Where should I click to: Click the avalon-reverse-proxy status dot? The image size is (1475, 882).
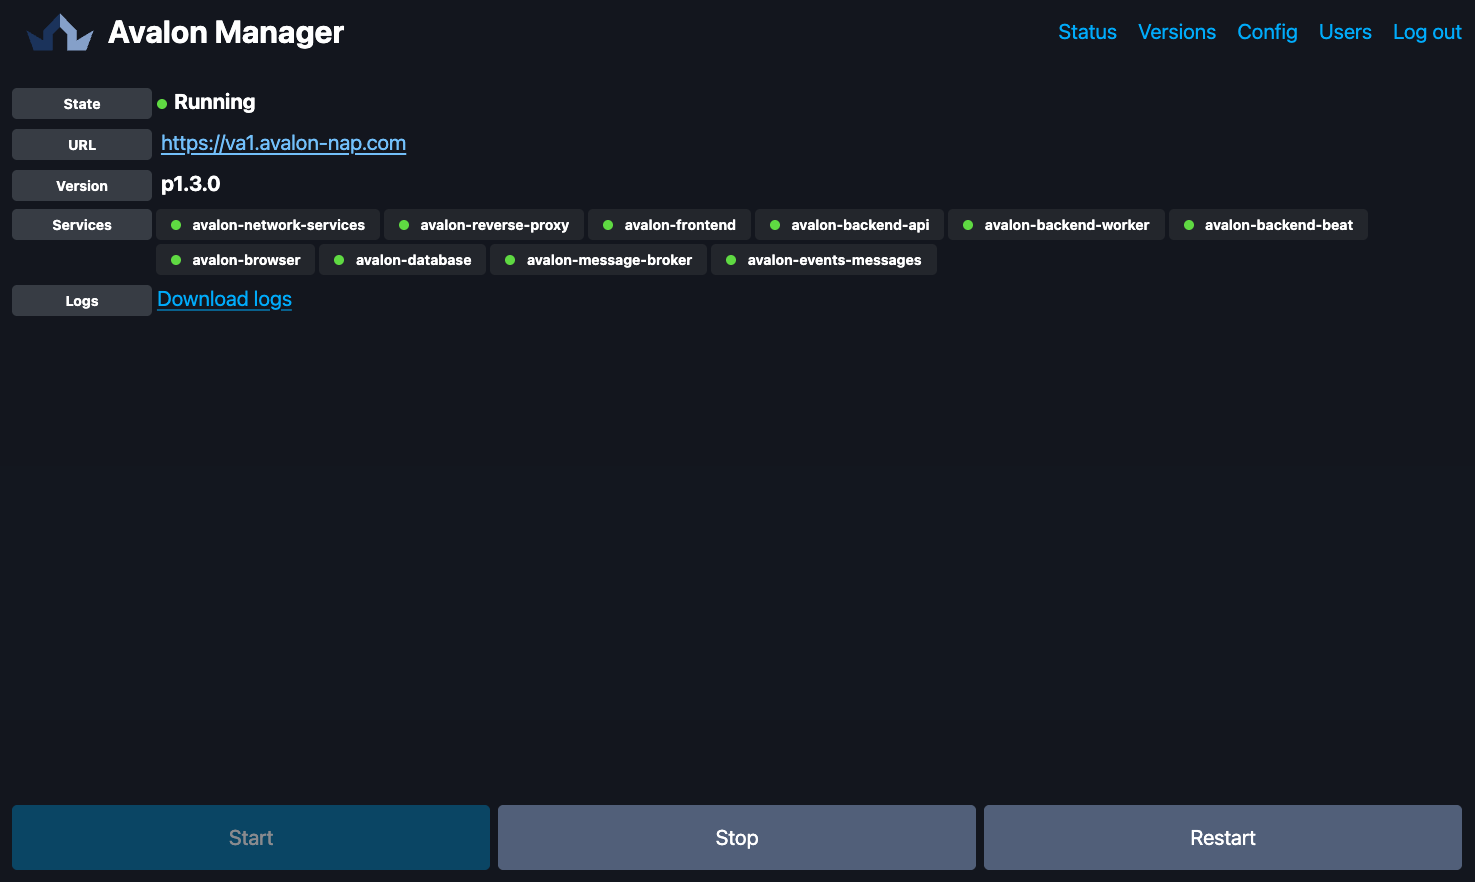point(404,225)
